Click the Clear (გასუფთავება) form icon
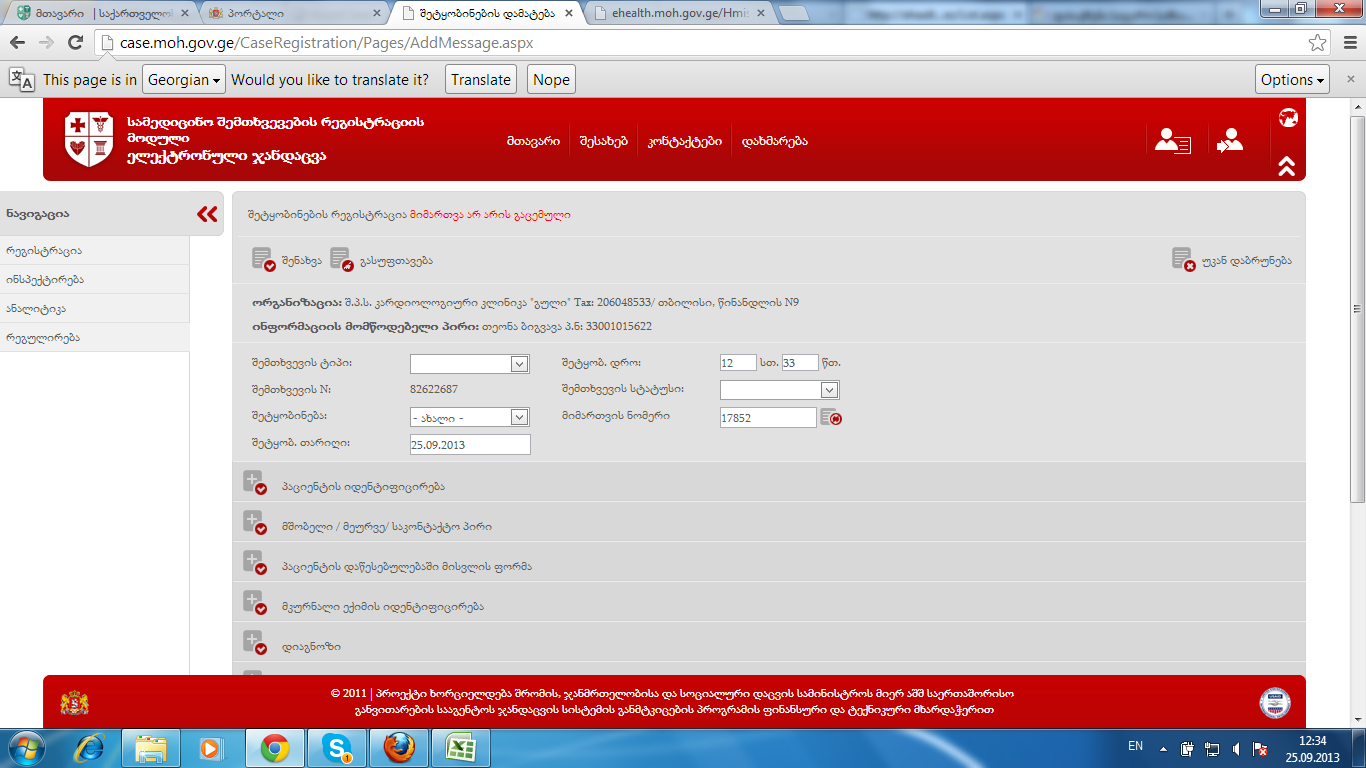This screenshot has height=768, width=1366. tap(341, 260)
